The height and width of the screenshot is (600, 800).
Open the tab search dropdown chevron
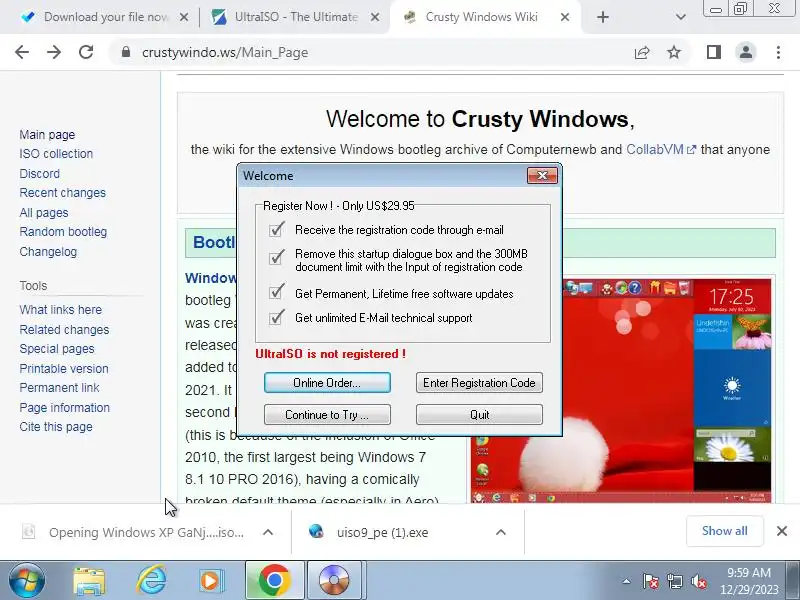[x=680, y=17]
